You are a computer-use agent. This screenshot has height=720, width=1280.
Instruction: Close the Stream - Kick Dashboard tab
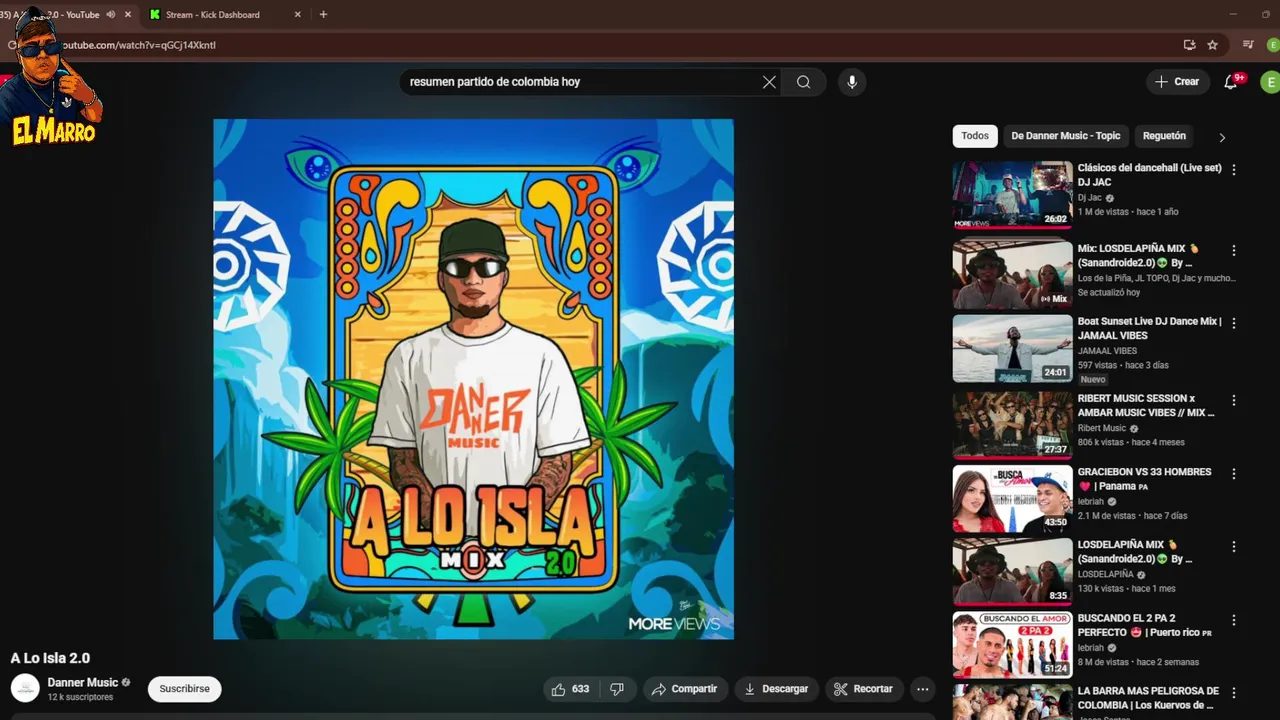298,15
